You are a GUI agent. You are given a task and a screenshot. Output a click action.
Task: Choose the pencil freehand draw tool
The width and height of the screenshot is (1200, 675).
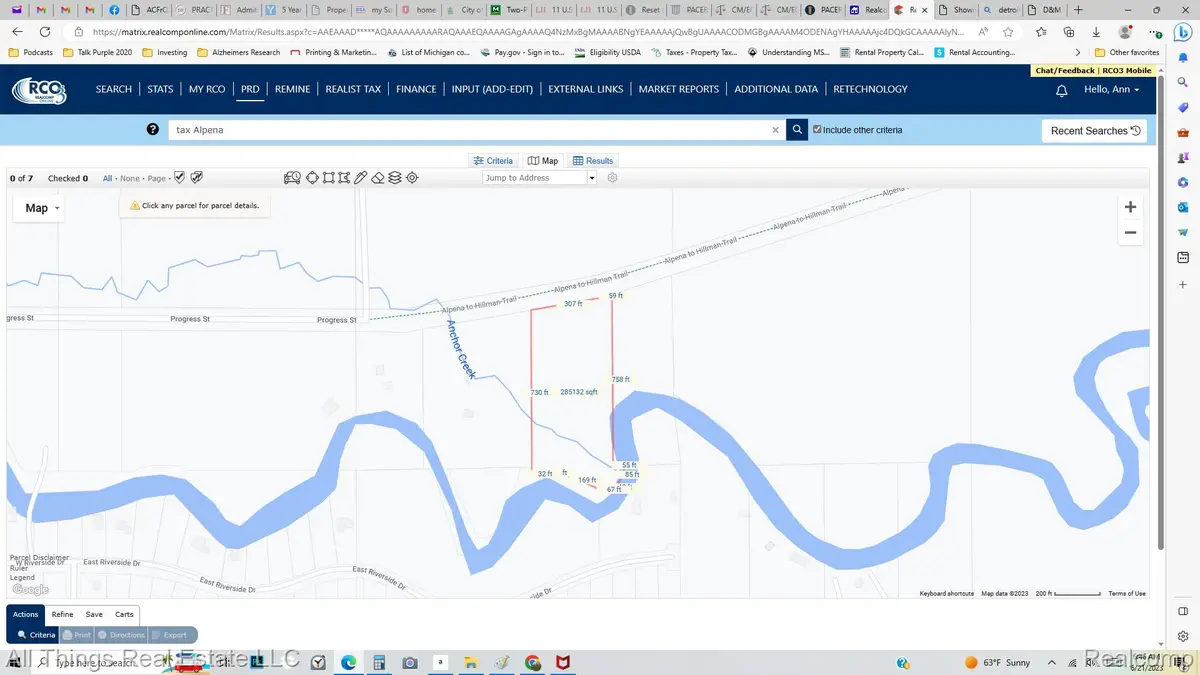(361, 178)
